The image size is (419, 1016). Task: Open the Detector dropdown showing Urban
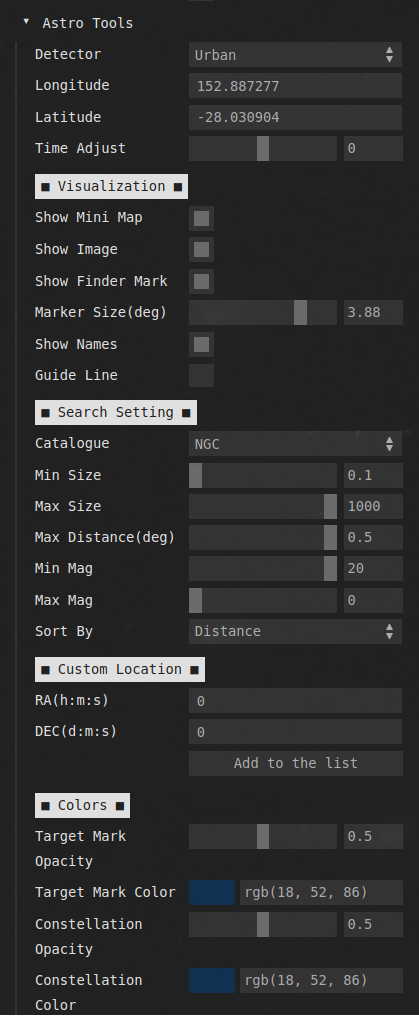click(295, 54)
